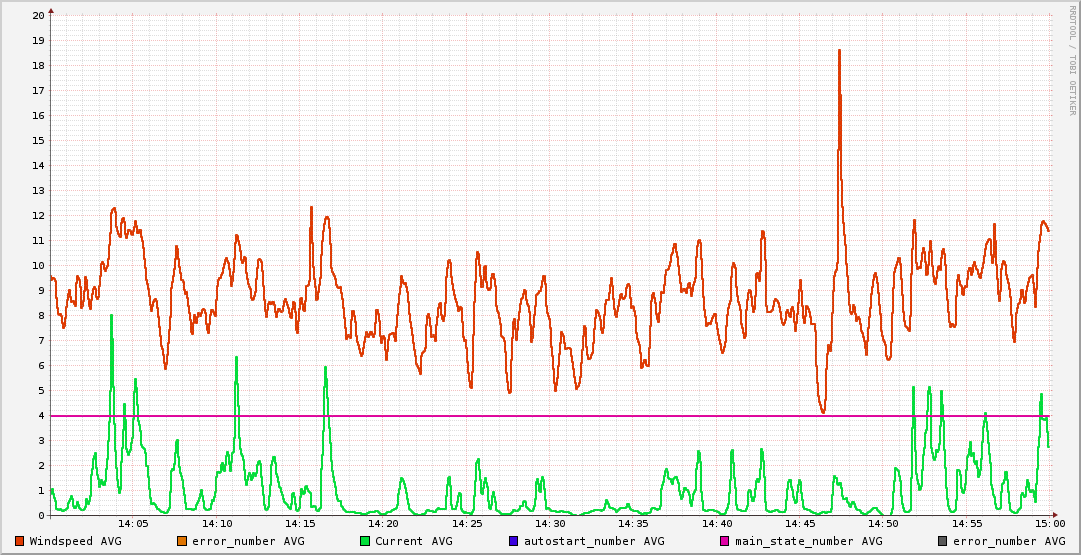The height and width of the screenshot is (555, 1081).
Task: Click the red Windspeed AVG legend swatch
Action: (19, 541)
